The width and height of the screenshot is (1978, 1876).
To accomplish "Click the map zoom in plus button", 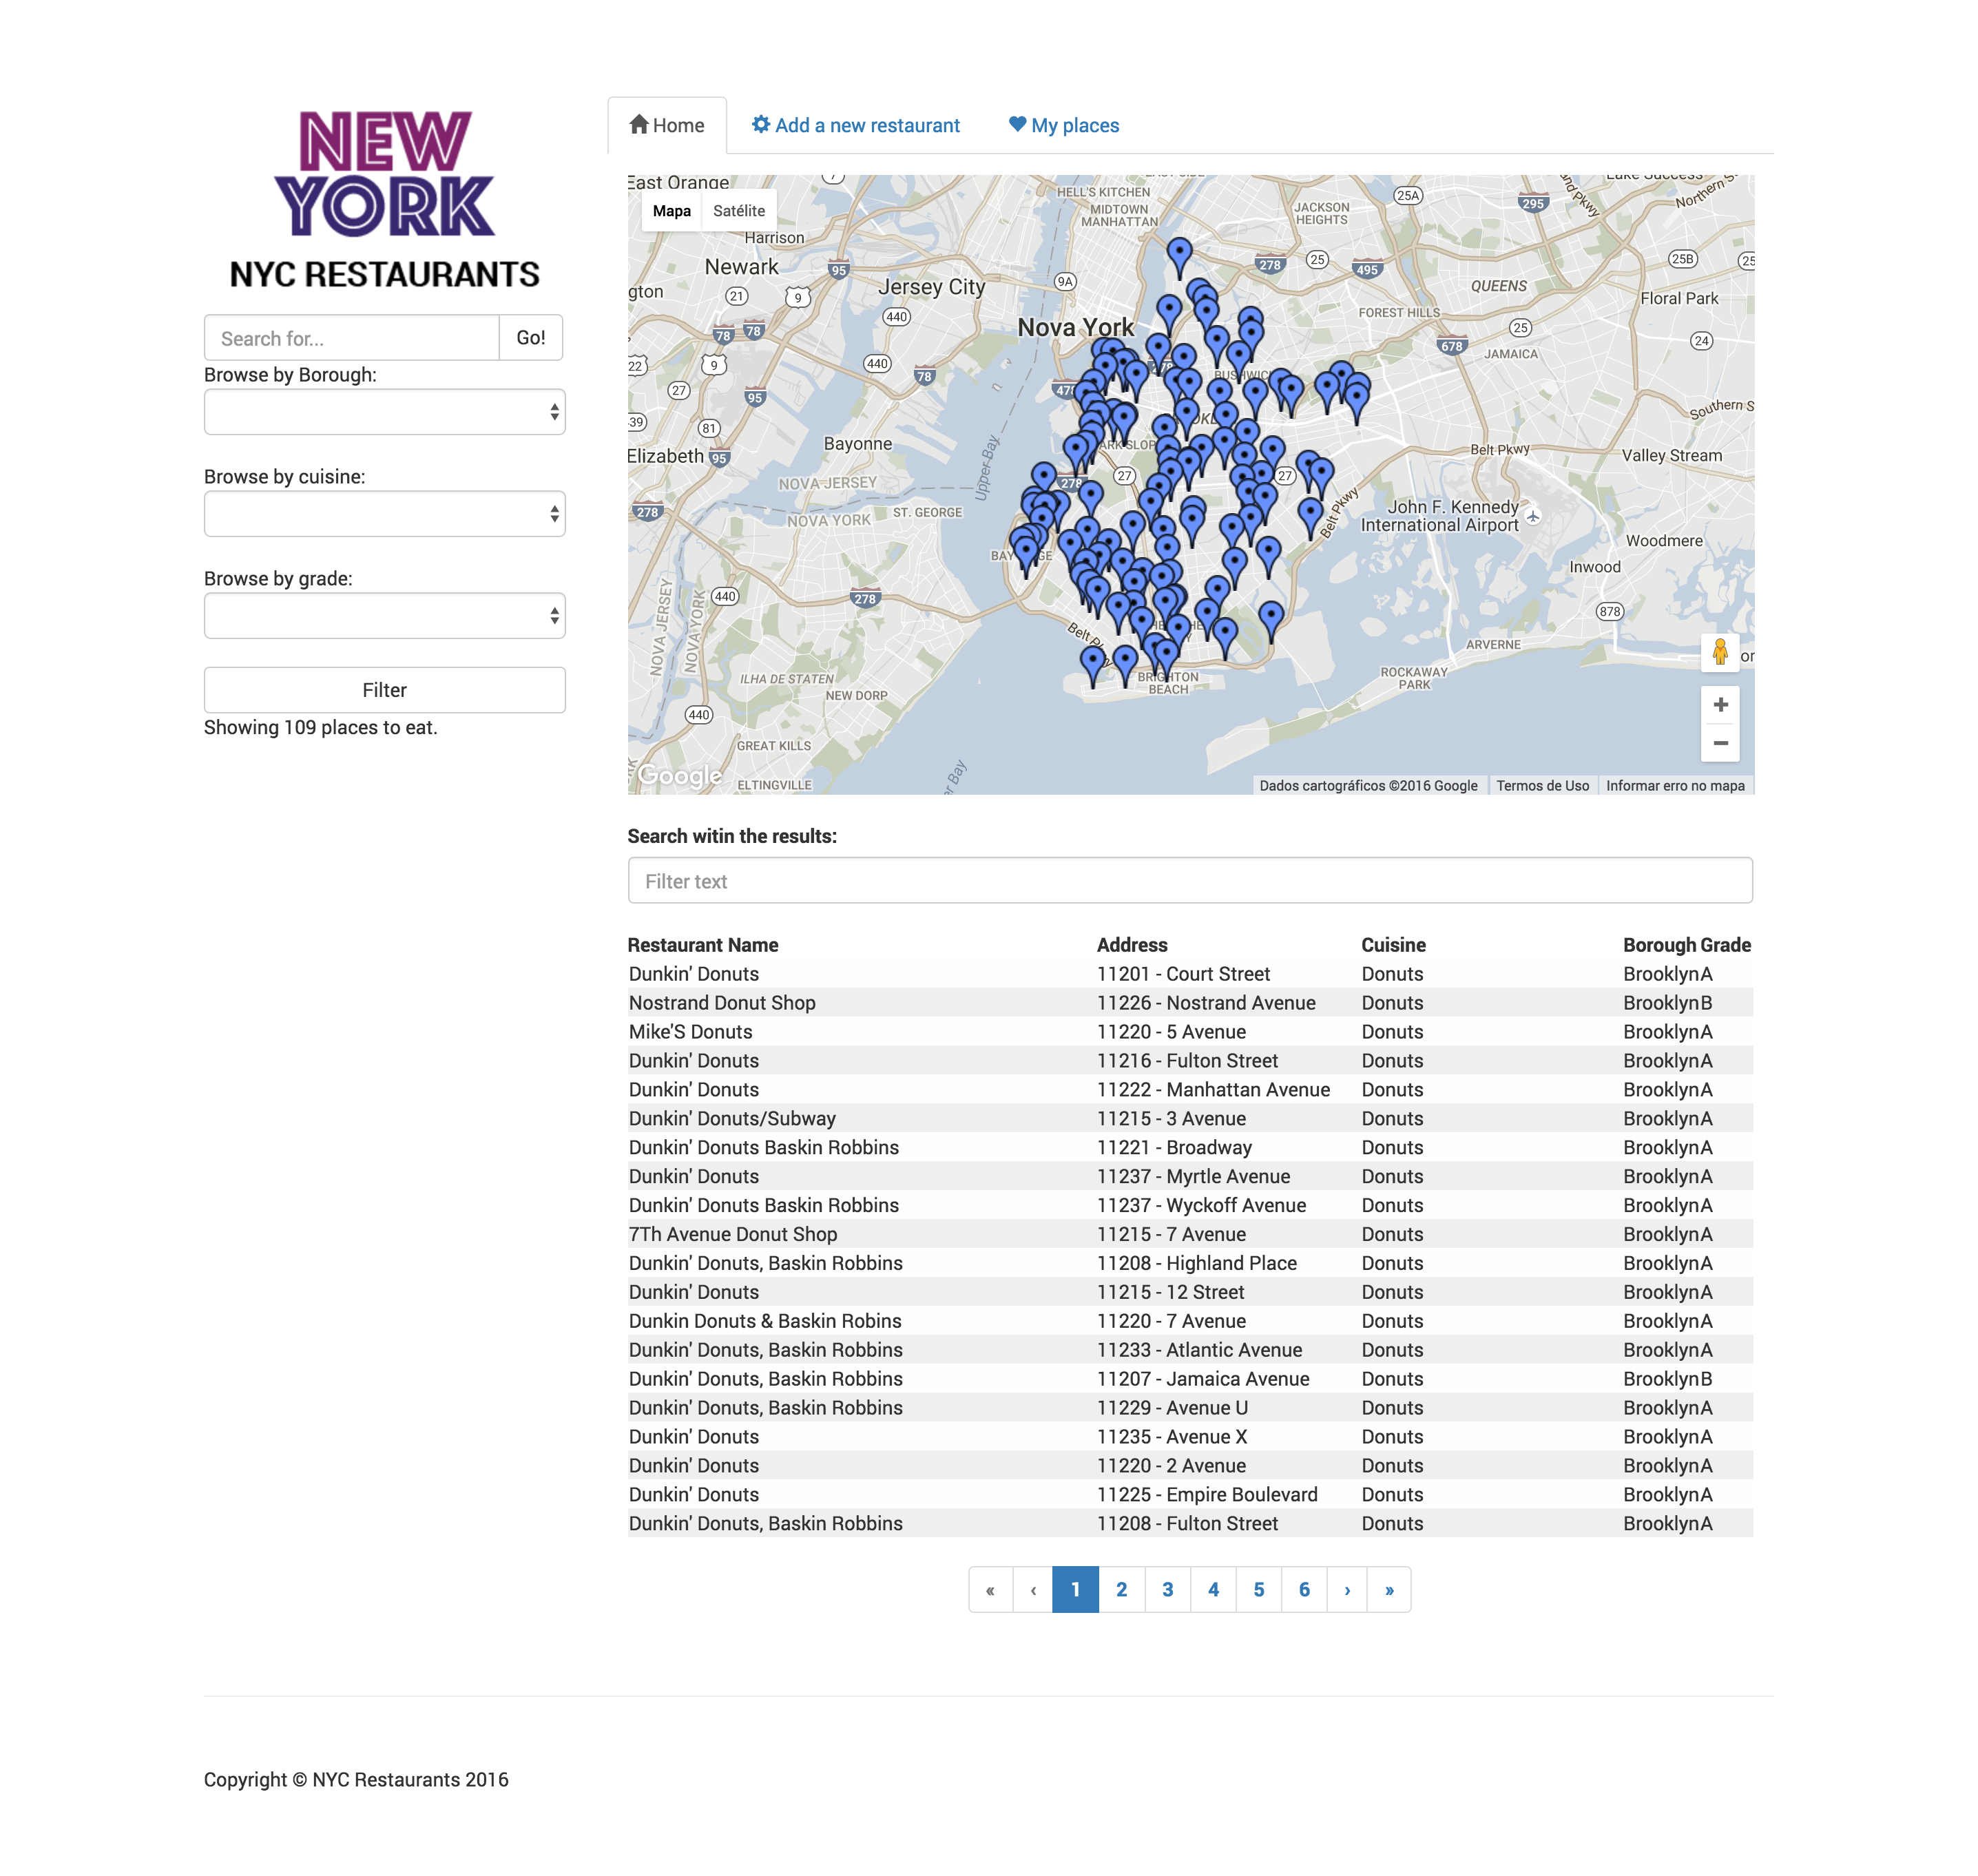I will 1720,705.
